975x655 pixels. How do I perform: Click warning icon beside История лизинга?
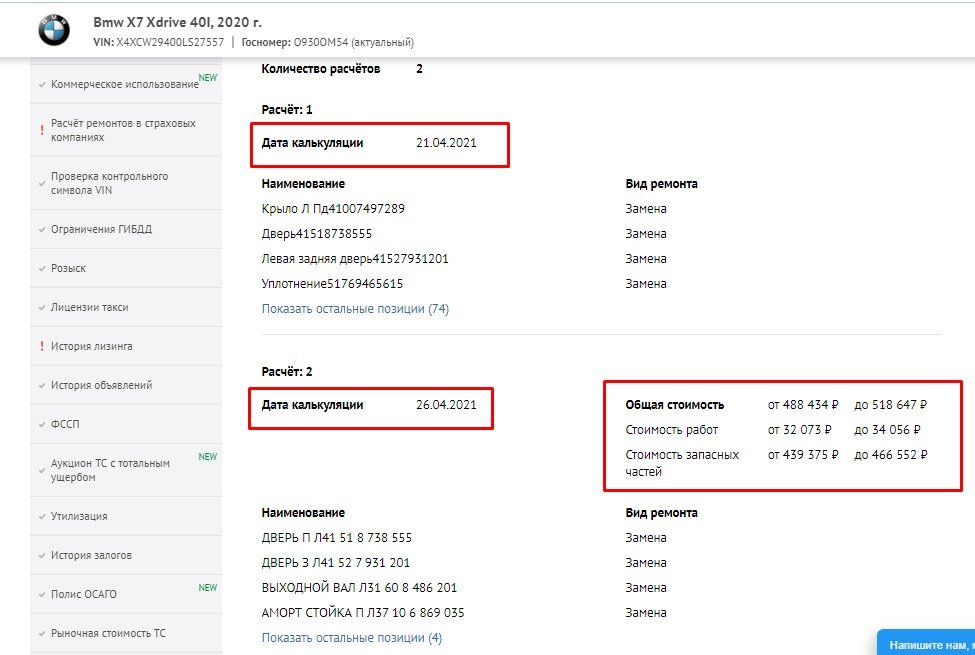tap(42, 346)
